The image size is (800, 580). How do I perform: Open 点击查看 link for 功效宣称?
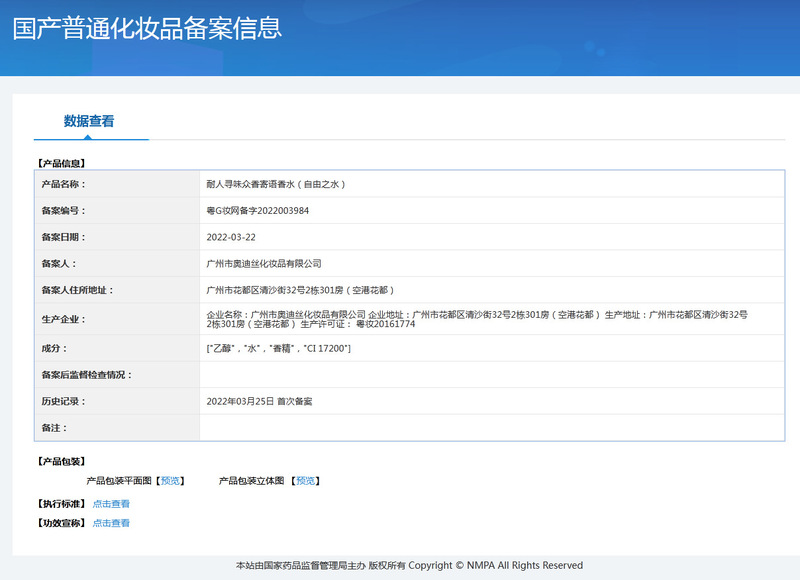(x=111, y=523)
